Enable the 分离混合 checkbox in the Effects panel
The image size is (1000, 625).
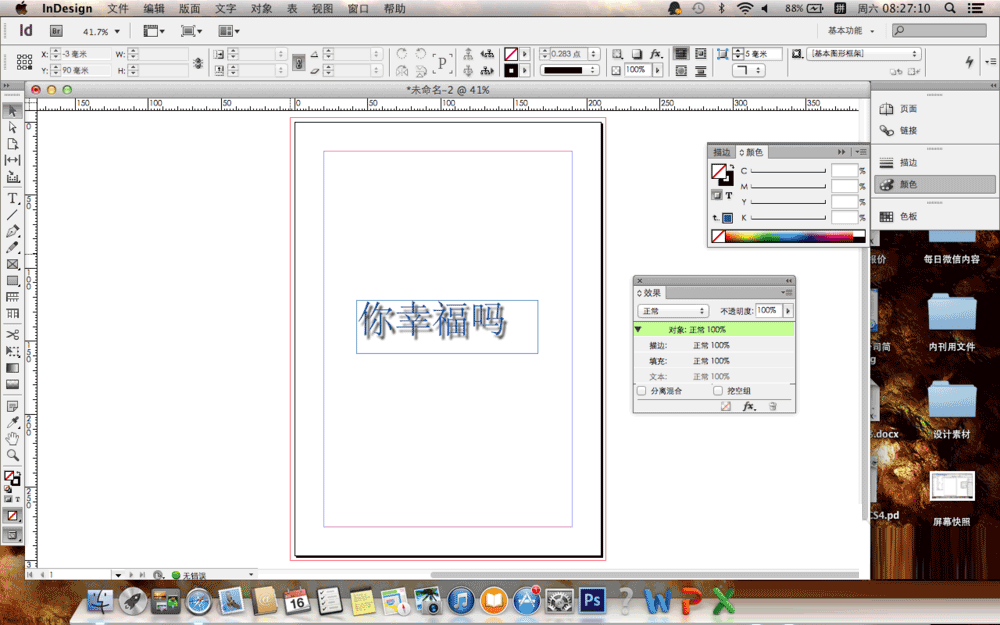point(641,390)
